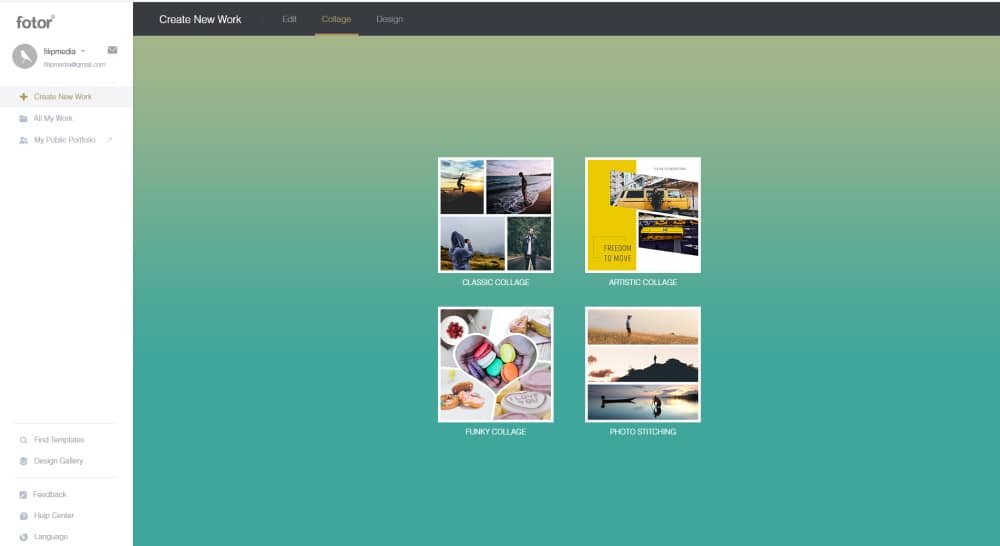Click the Language globe icon
Viewport: 1000px width, 546px height.
tap(23, 537)
